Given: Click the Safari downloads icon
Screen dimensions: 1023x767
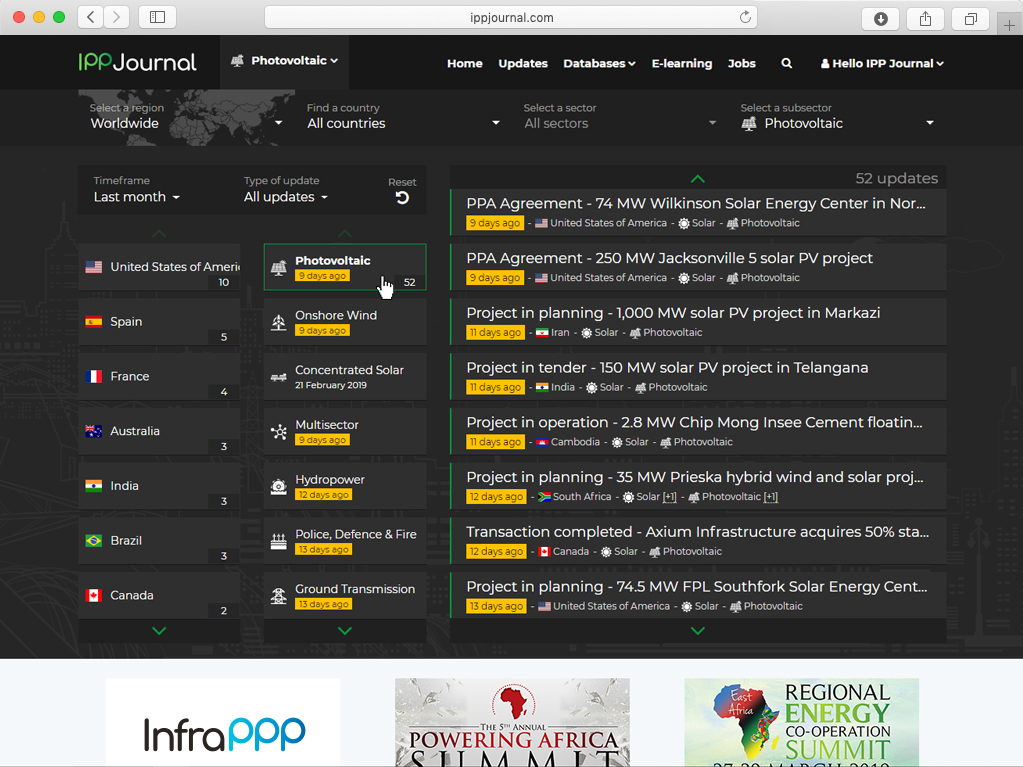Looking at the screenshot, I should [881, 18].
